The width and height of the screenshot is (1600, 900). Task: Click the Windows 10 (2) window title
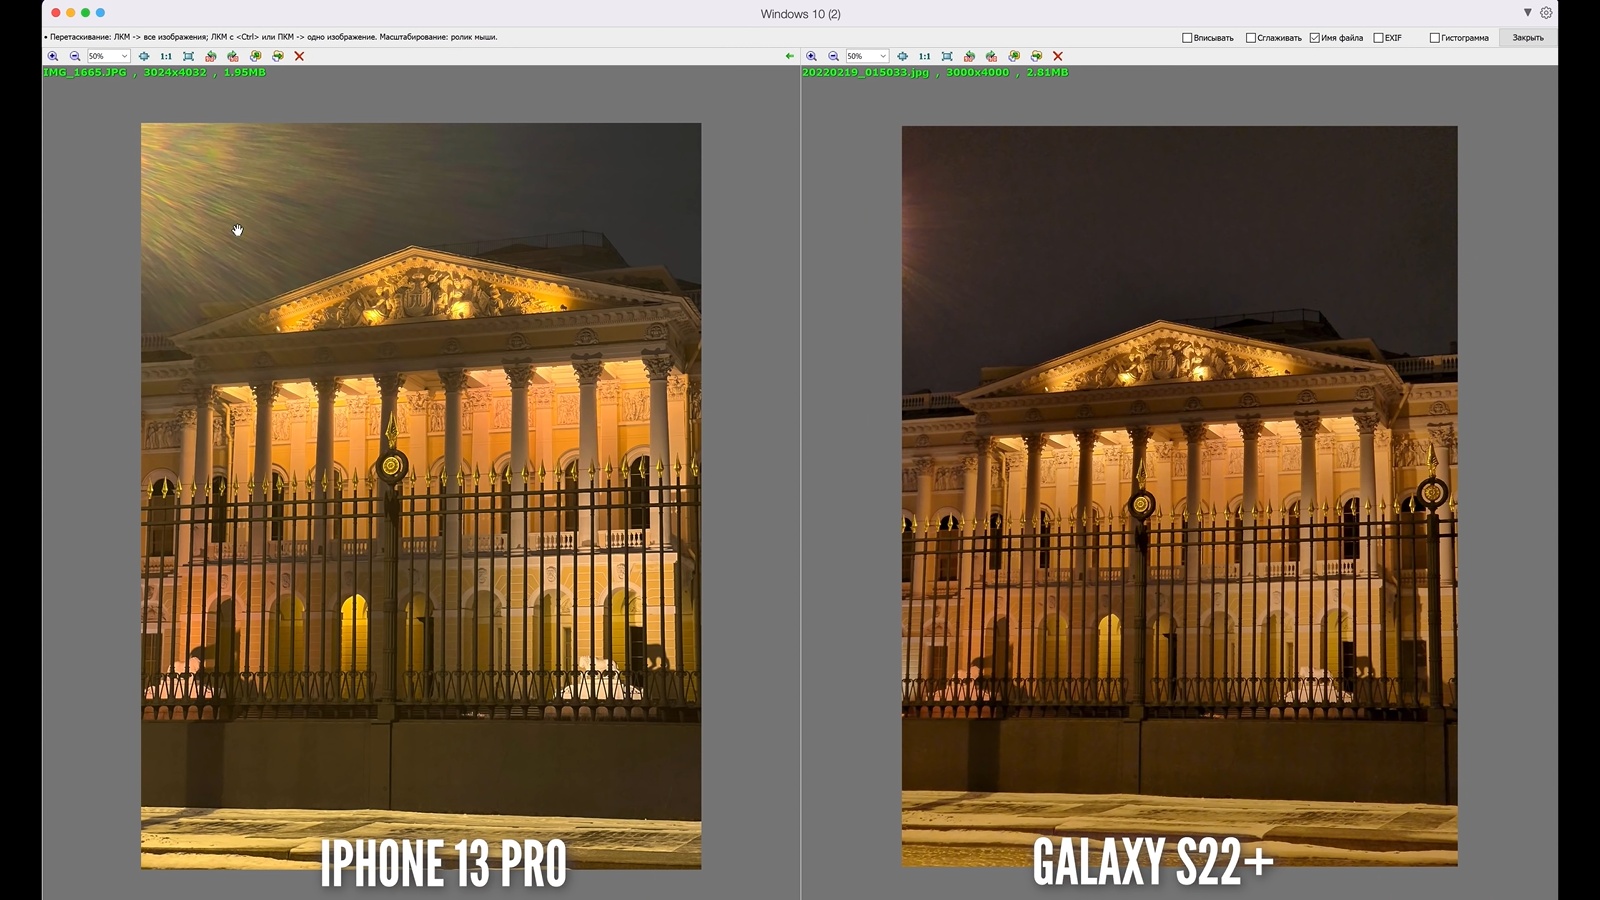[x=800, y=14]
